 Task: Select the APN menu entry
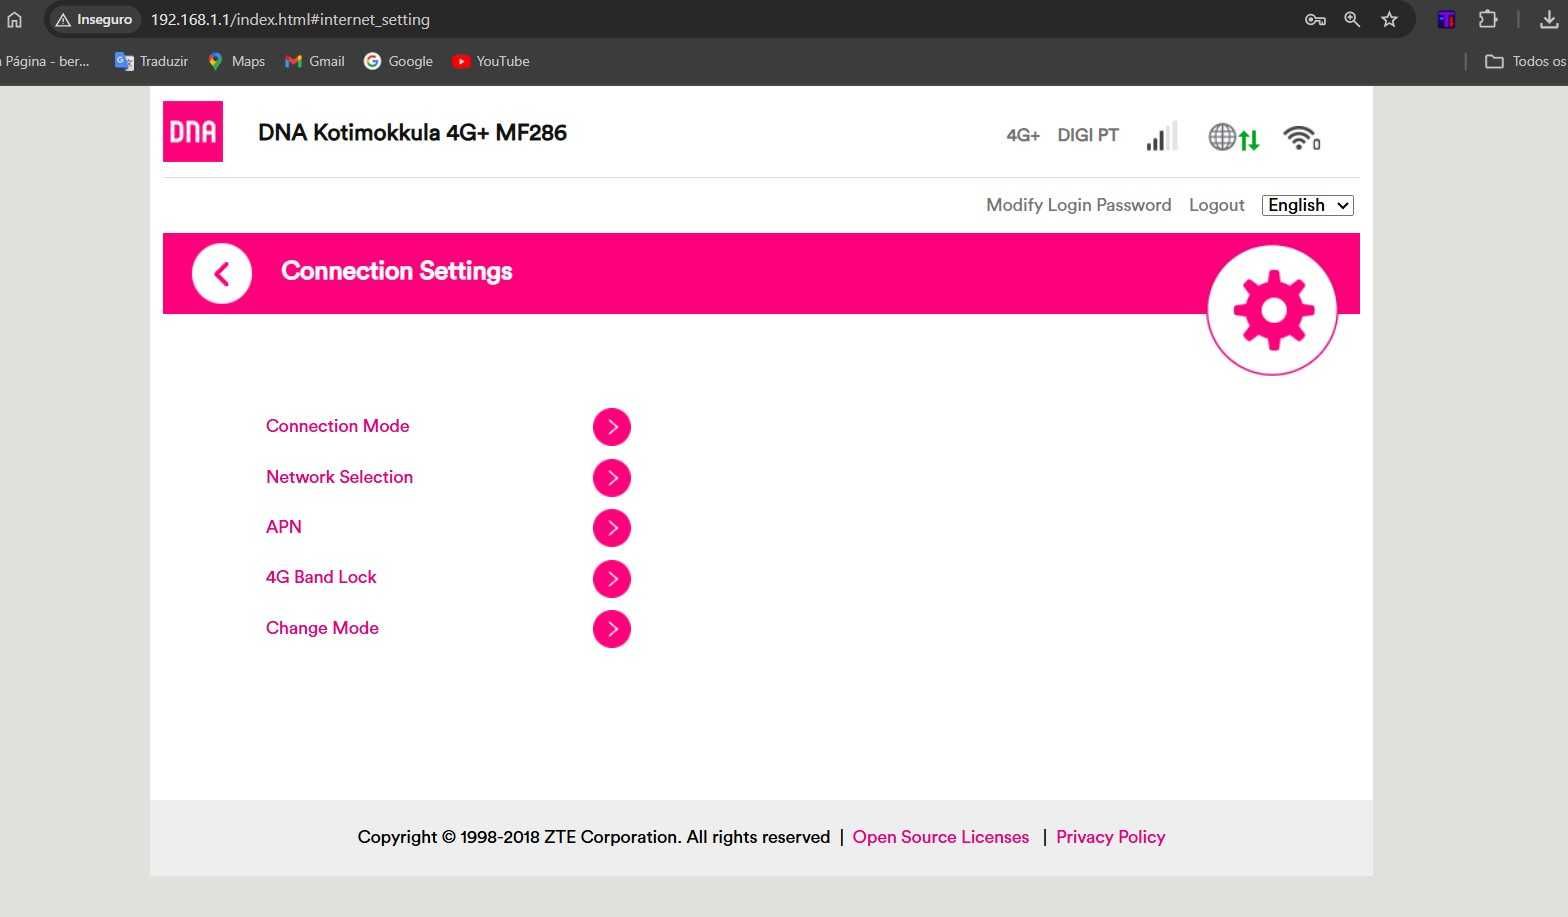[x=283, y=527]
